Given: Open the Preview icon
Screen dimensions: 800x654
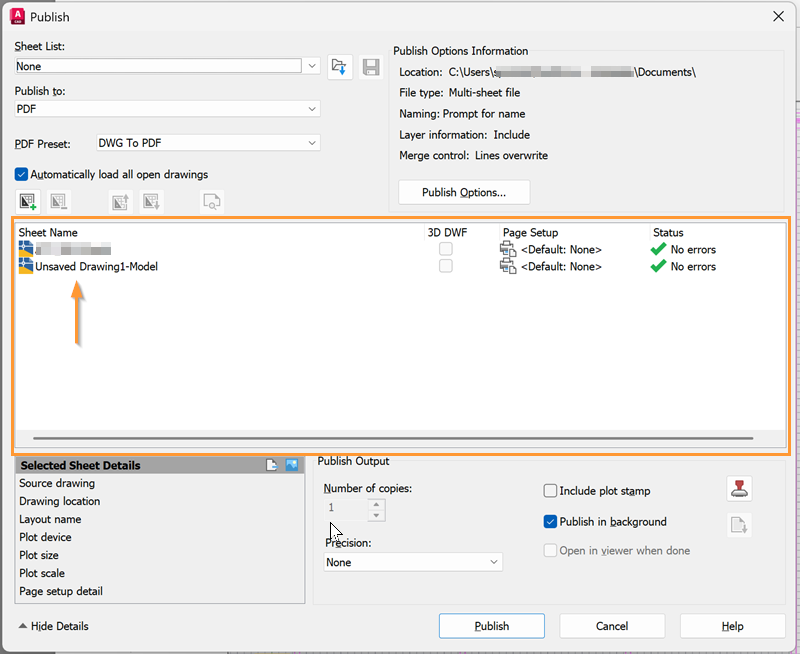Looking at the screenshot, I should (210, 201).
